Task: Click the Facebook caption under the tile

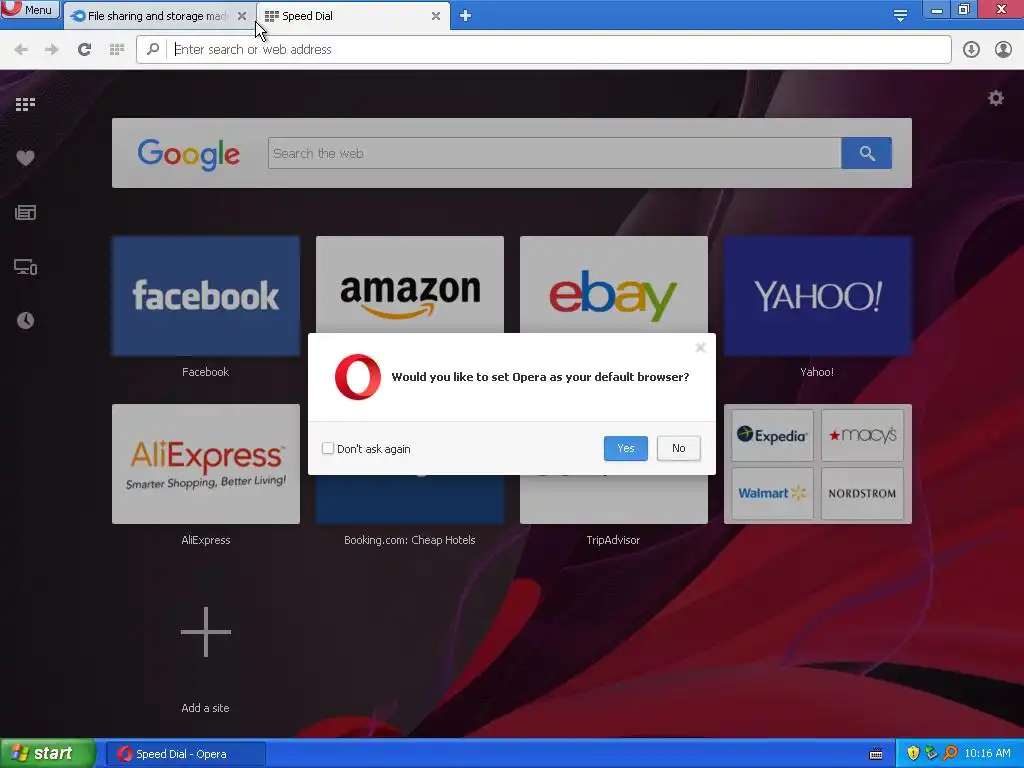Action: point(205,372)
